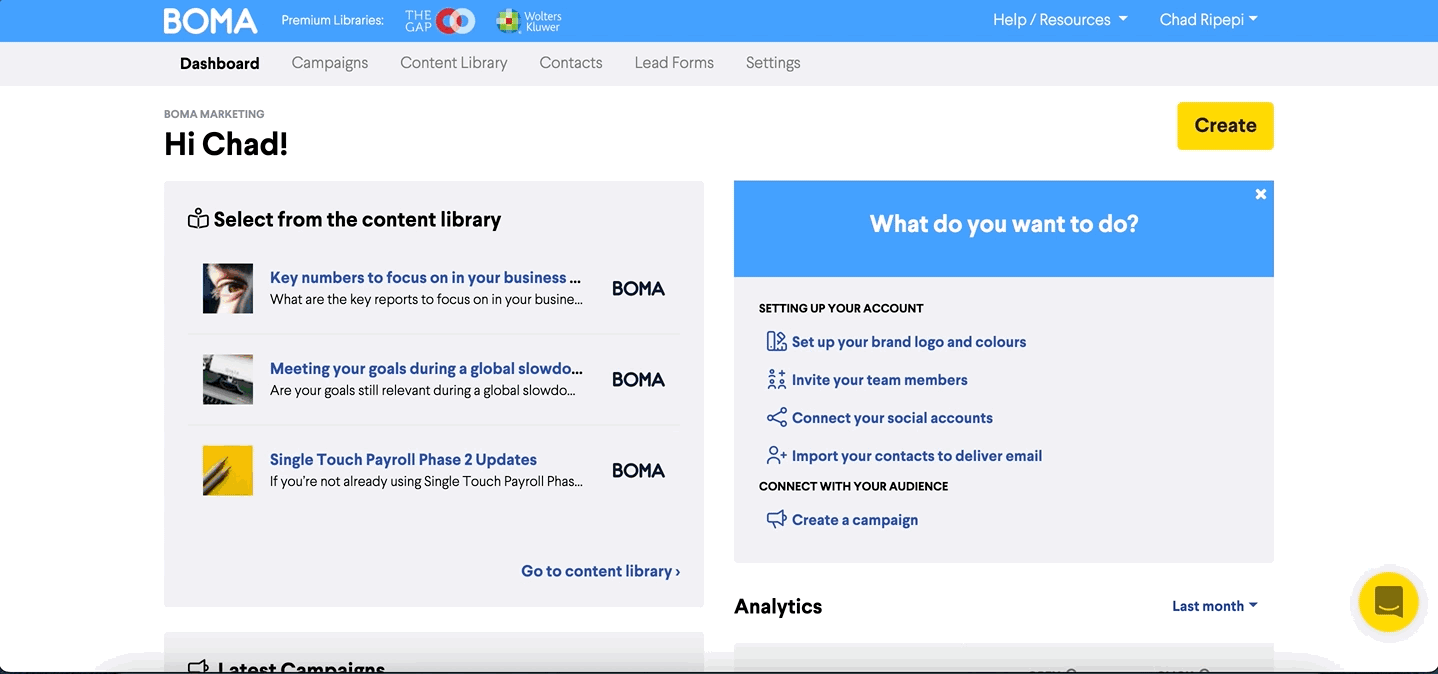Viewport: 1438px width, 674px height.
Task: Click Create a campaign link
Action: pos(855,520)
